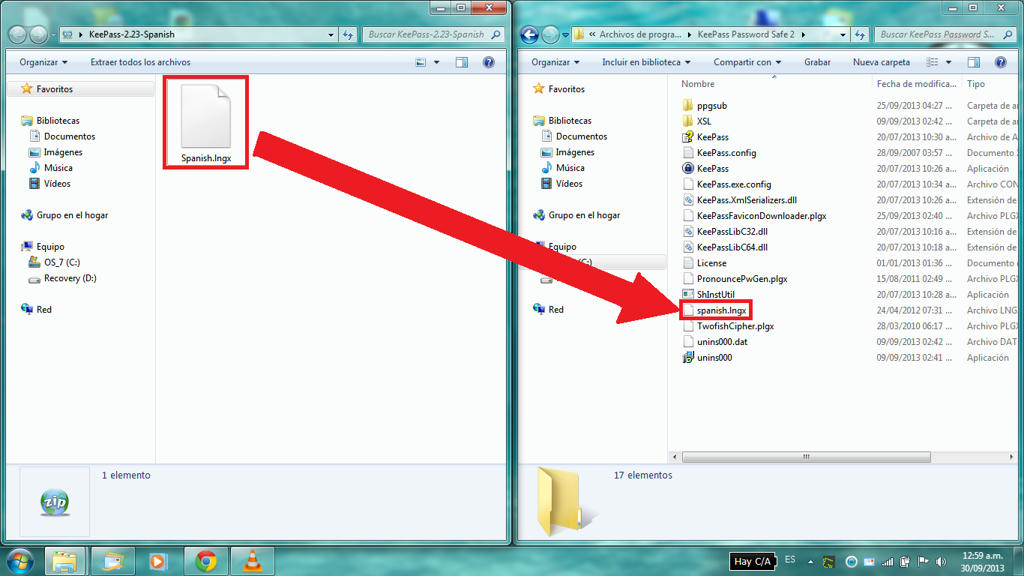Viewport: 1024px width, 576px height.
Task: Open Compartir con dropdown
Action: [x=747, y=62]
